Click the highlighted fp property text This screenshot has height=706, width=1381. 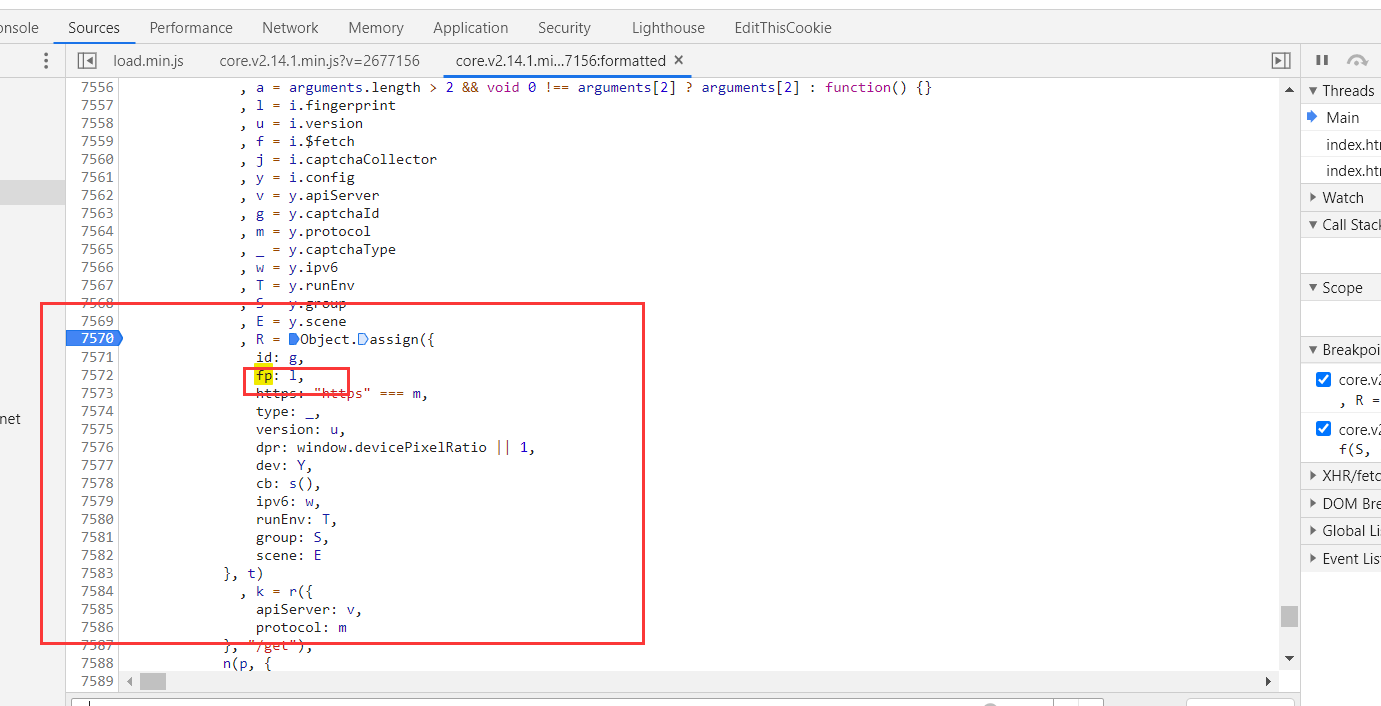click(x=264, y=375)
